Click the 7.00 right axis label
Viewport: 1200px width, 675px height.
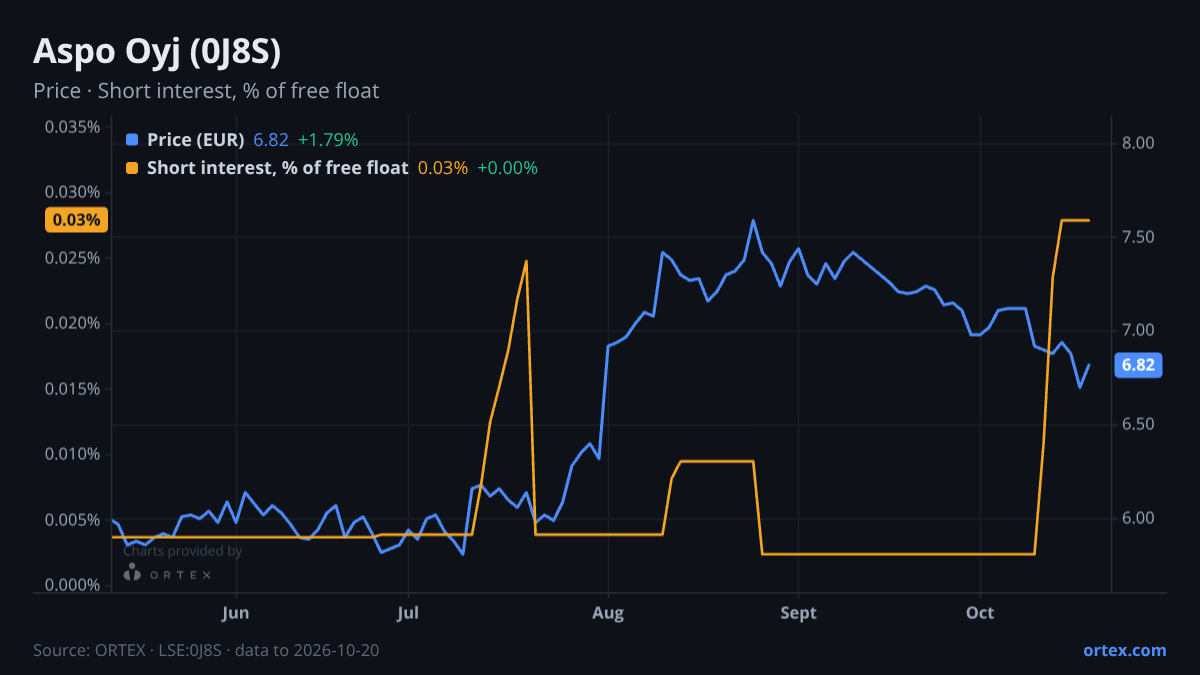tap(1138, 330)
